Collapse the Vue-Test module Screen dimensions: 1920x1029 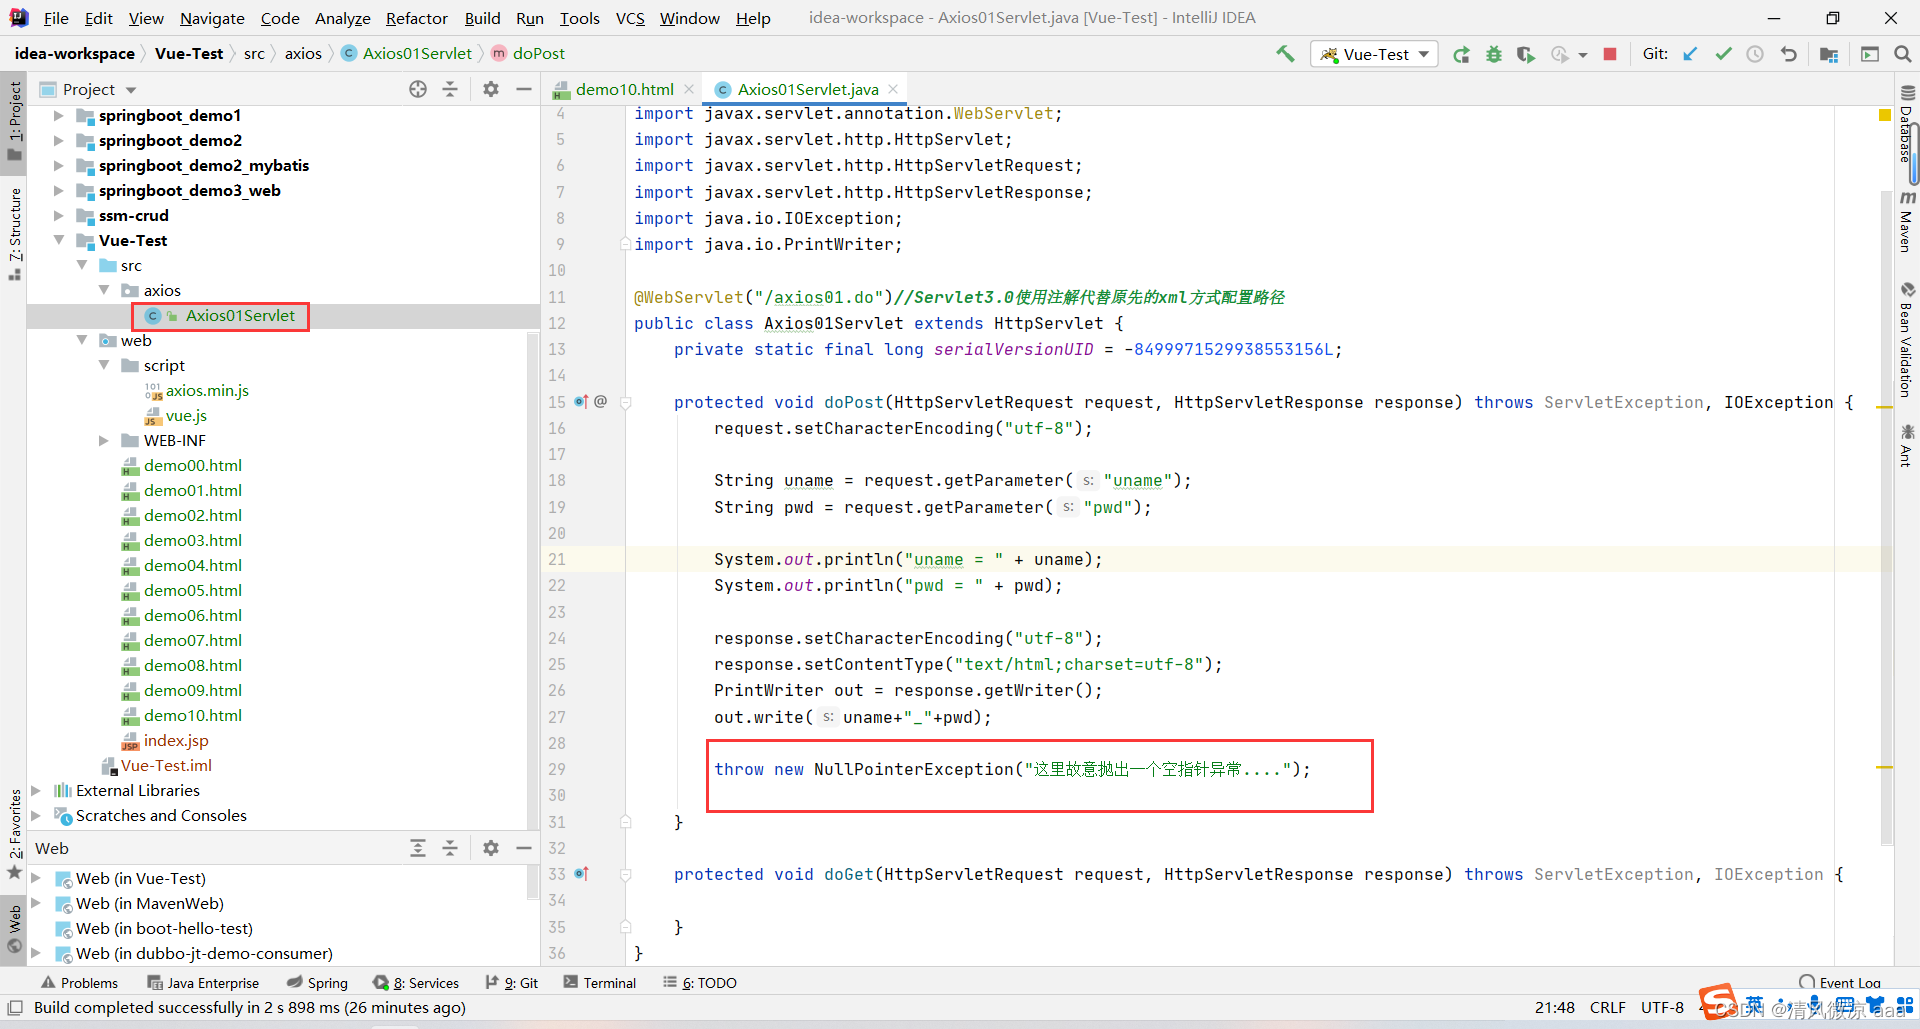pos(58,241)
